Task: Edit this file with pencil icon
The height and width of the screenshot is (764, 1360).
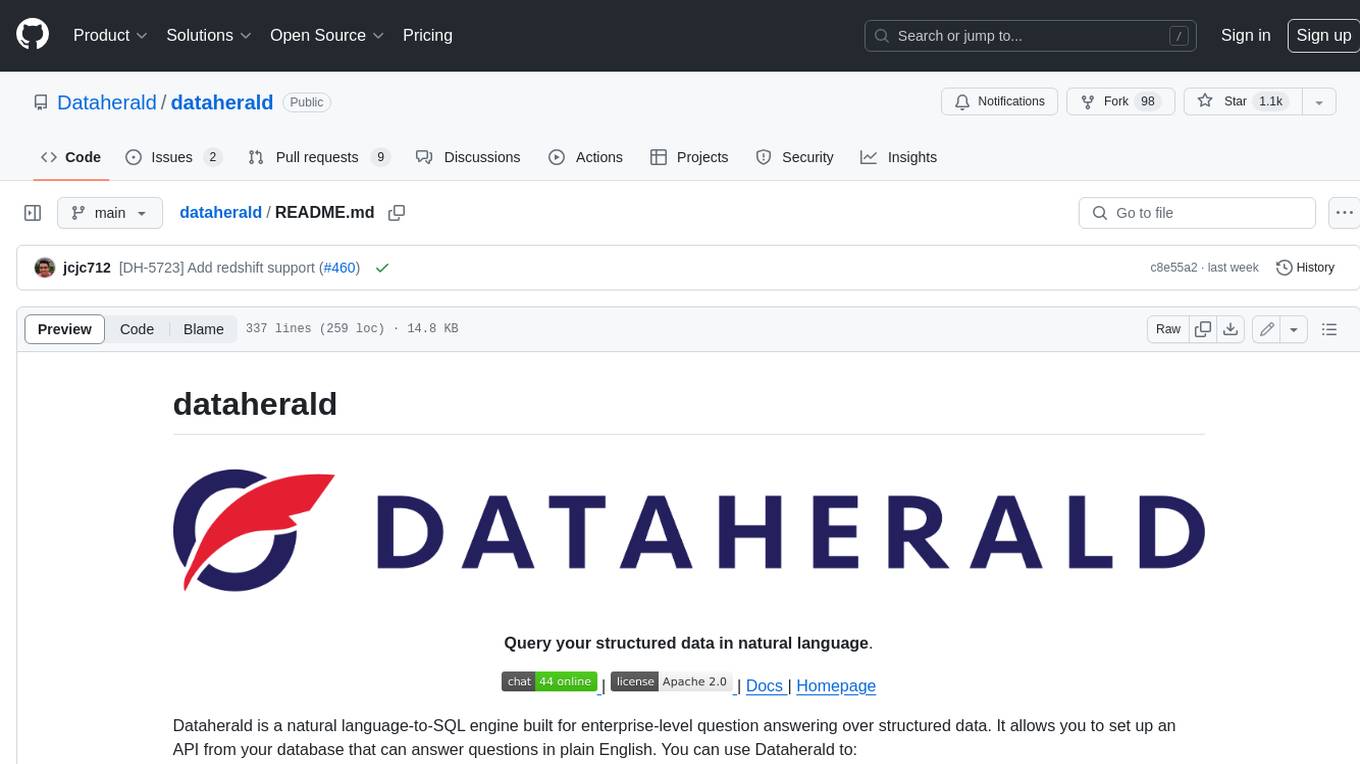Action: (1267, 329)
